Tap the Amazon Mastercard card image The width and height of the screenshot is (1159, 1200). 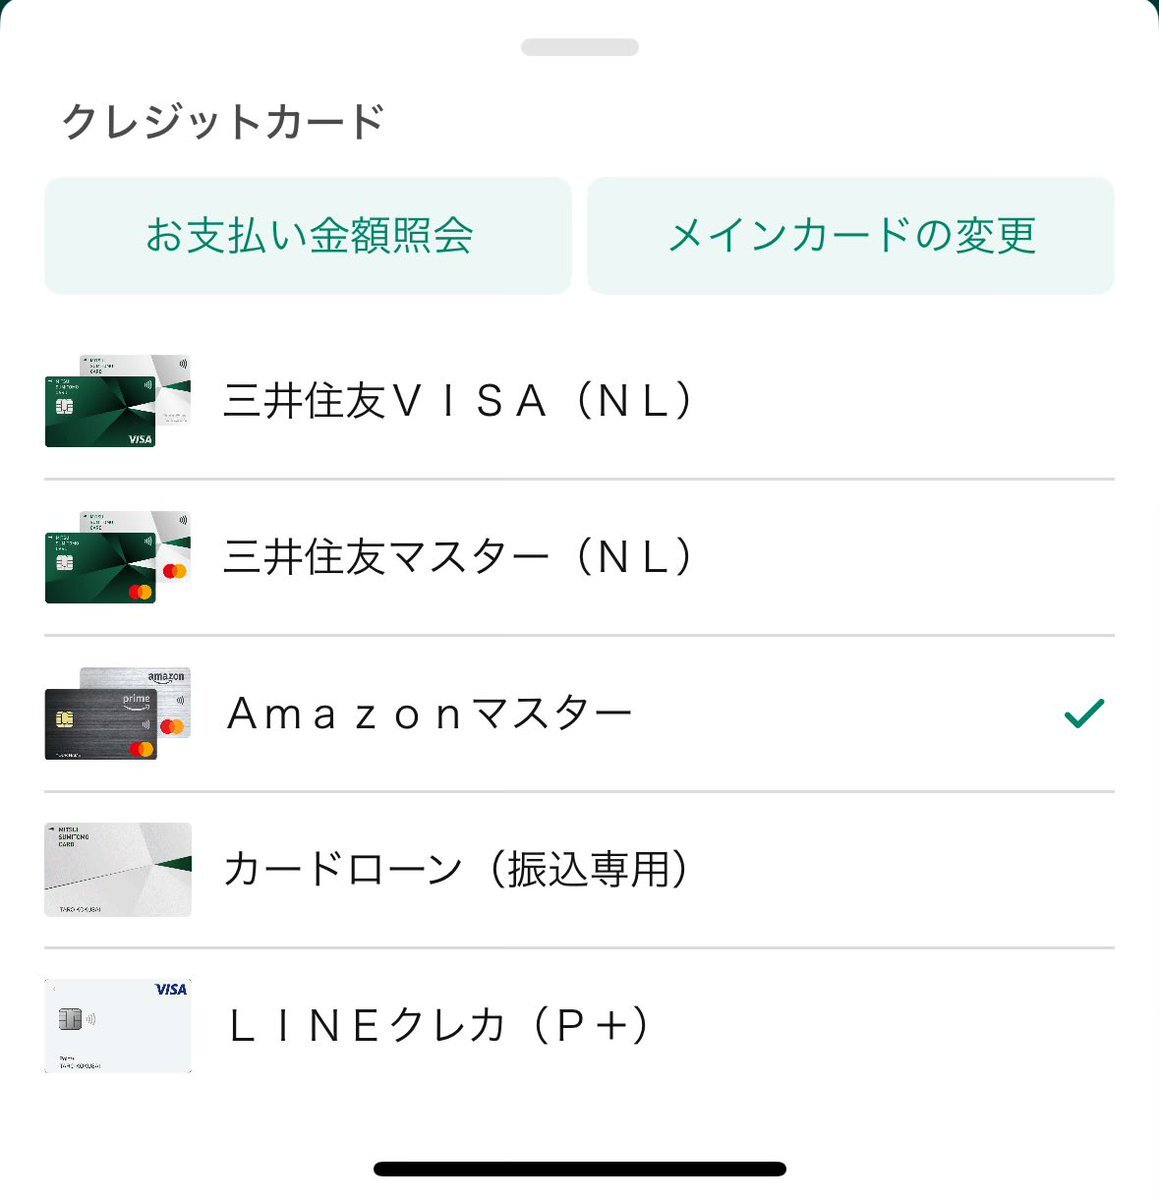(x=118, y=713)
